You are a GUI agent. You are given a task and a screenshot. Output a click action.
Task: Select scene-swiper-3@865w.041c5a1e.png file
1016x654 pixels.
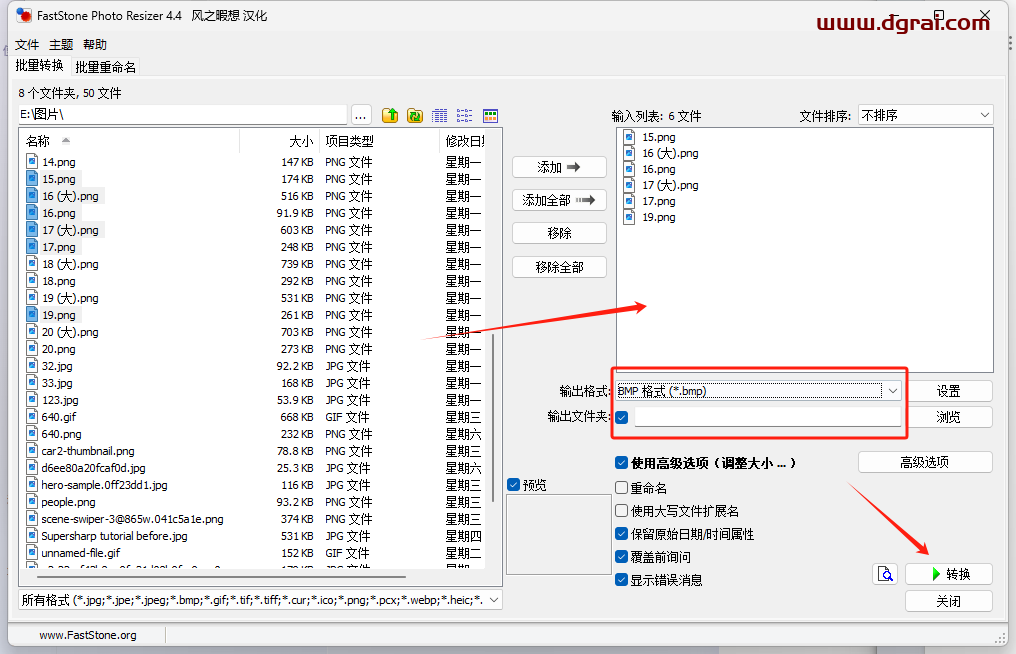click(132, 519)
